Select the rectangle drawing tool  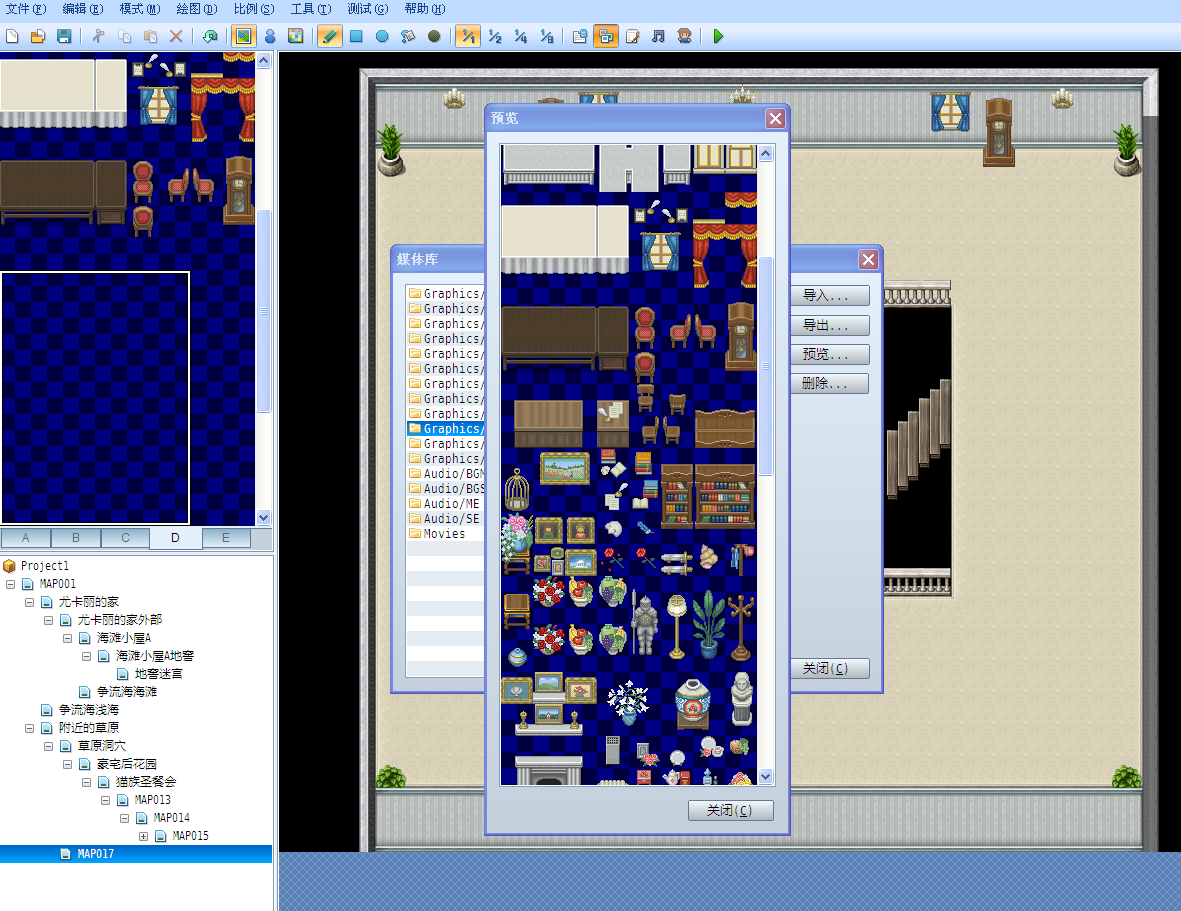tap(356, 36)
